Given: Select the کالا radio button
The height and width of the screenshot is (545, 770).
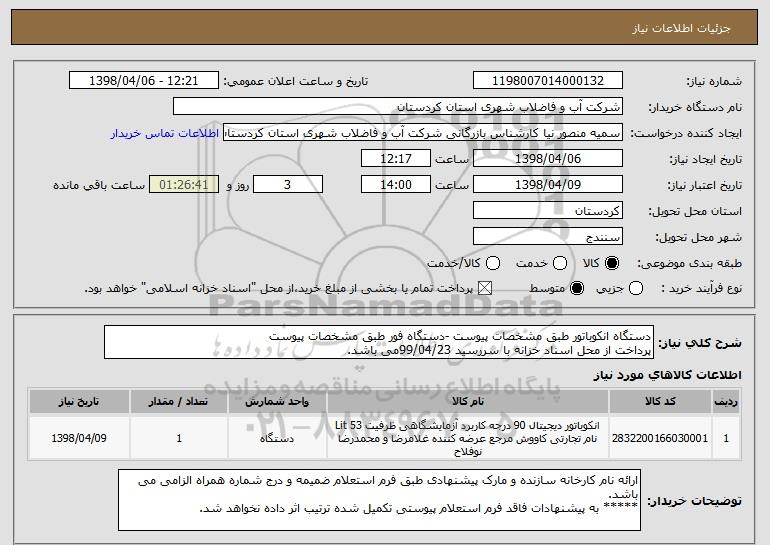Looking at the screenshot, I should (612, 263).
